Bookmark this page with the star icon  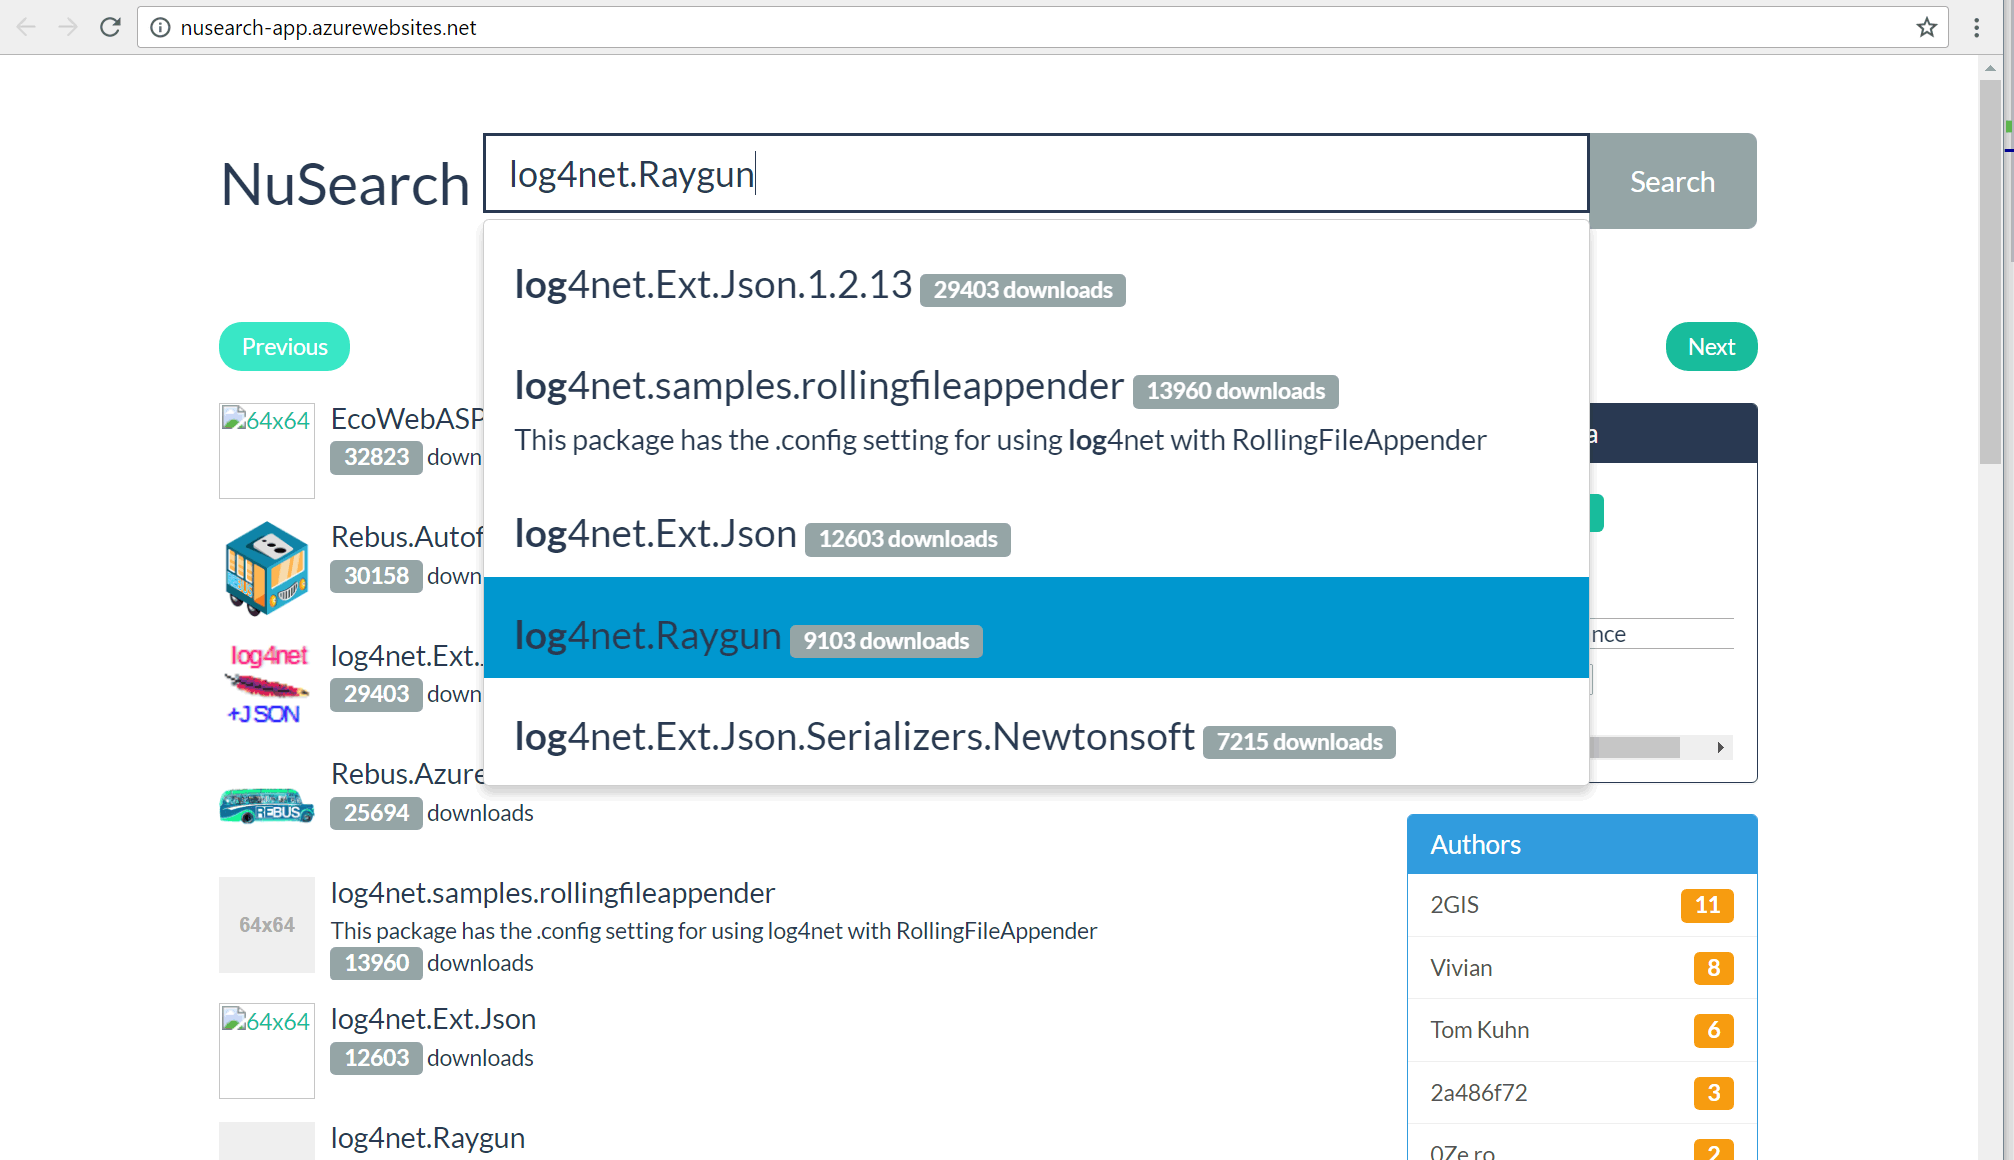[x=1926, y=27]
